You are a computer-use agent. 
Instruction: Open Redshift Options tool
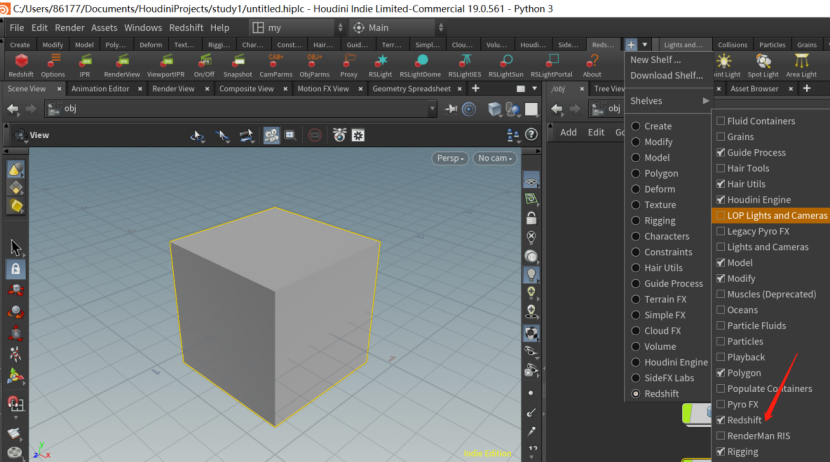53,65
